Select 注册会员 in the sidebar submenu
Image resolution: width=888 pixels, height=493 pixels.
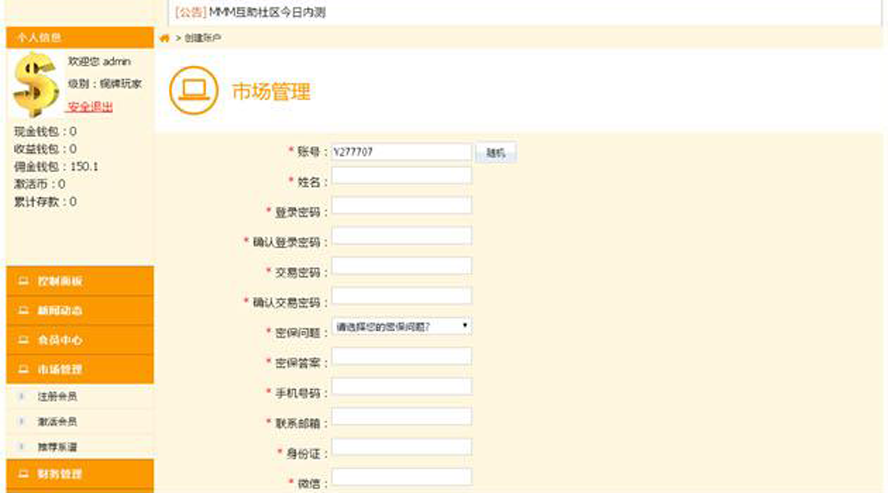point(57,396)
